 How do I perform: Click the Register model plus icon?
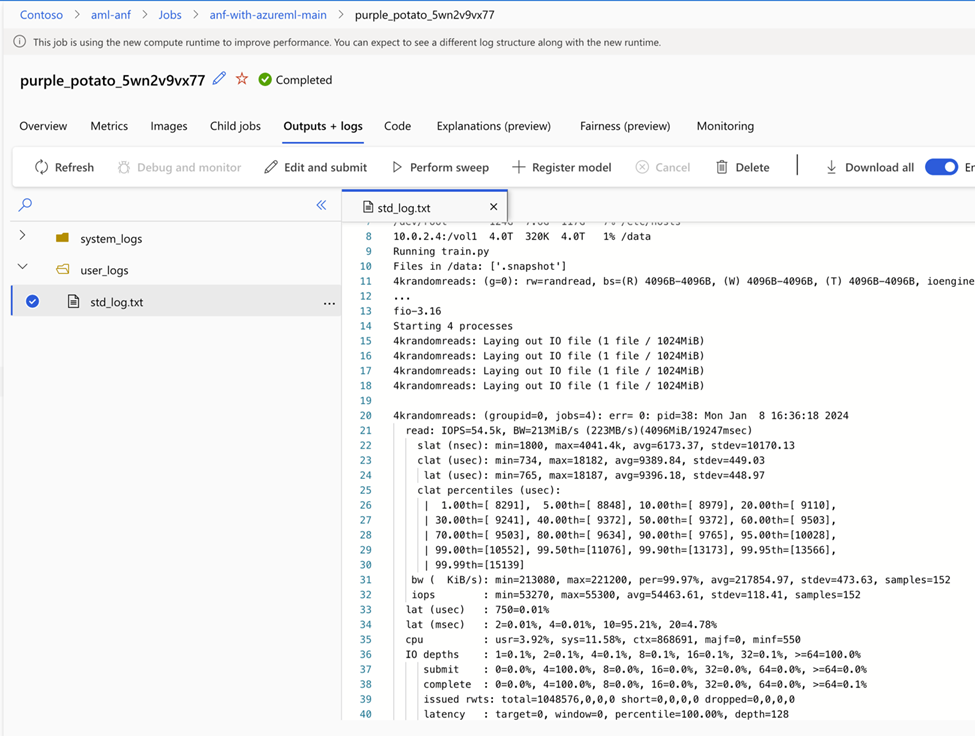click(x=519, y=167)
